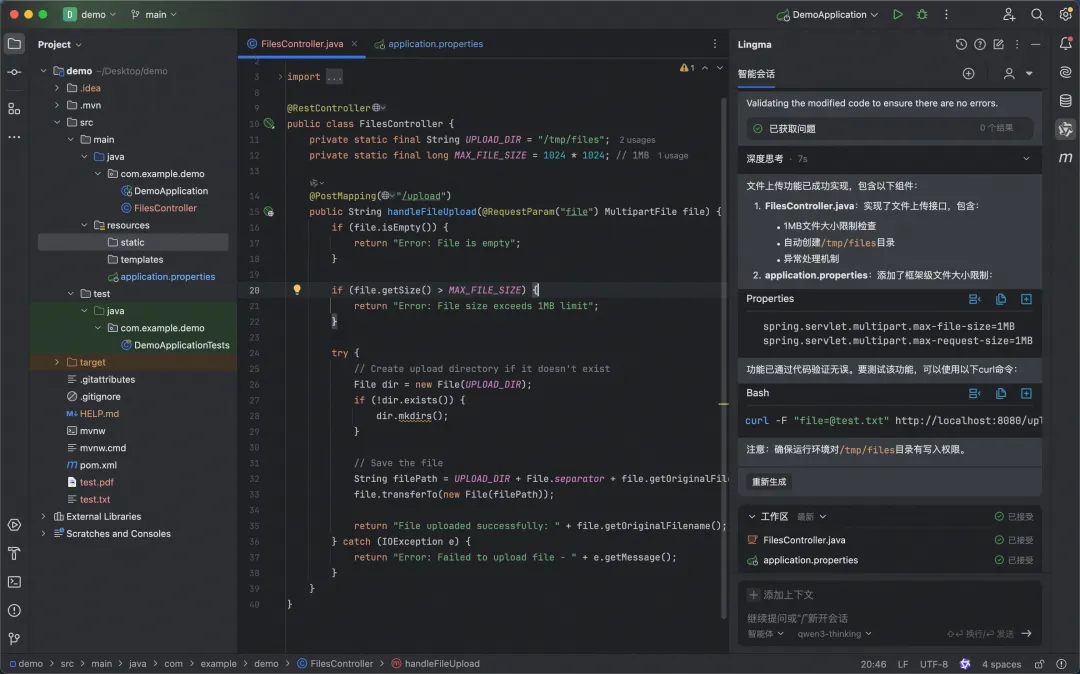Click the editor vertical scrollbar
The height and width of the screenshot is (674, 1080).
723,358
